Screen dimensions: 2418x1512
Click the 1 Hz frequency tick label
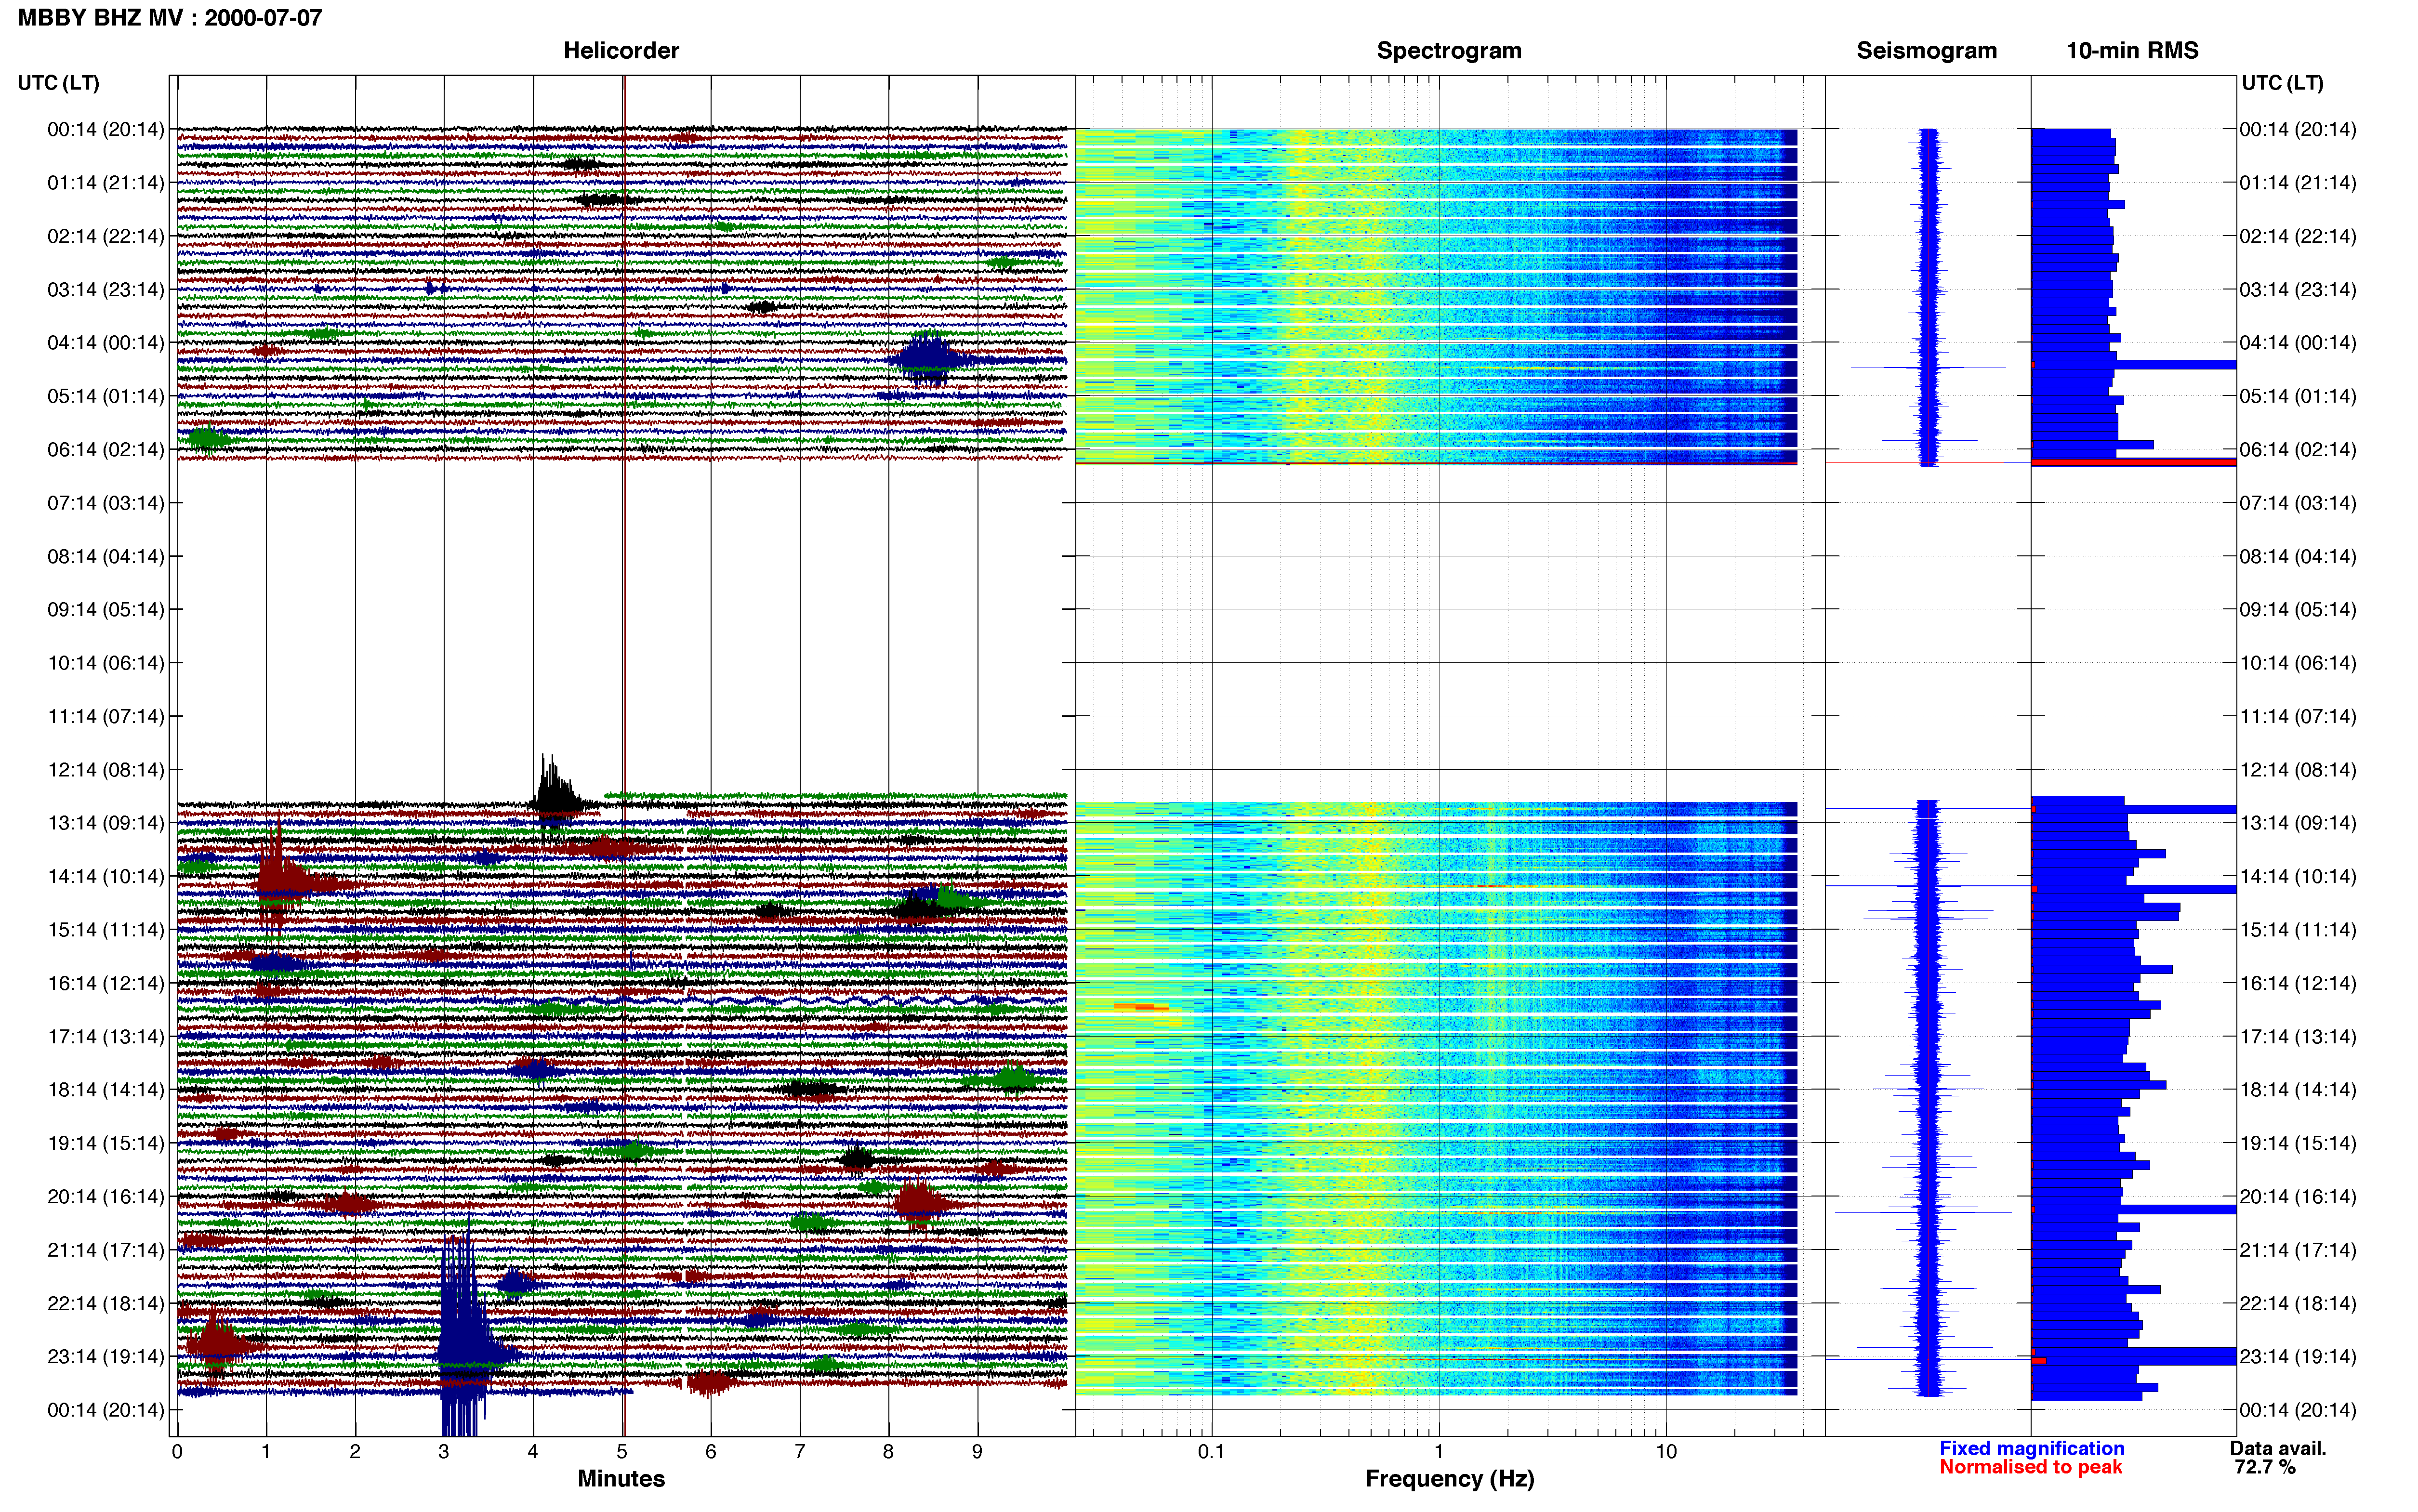(x=1439, y=1452)
